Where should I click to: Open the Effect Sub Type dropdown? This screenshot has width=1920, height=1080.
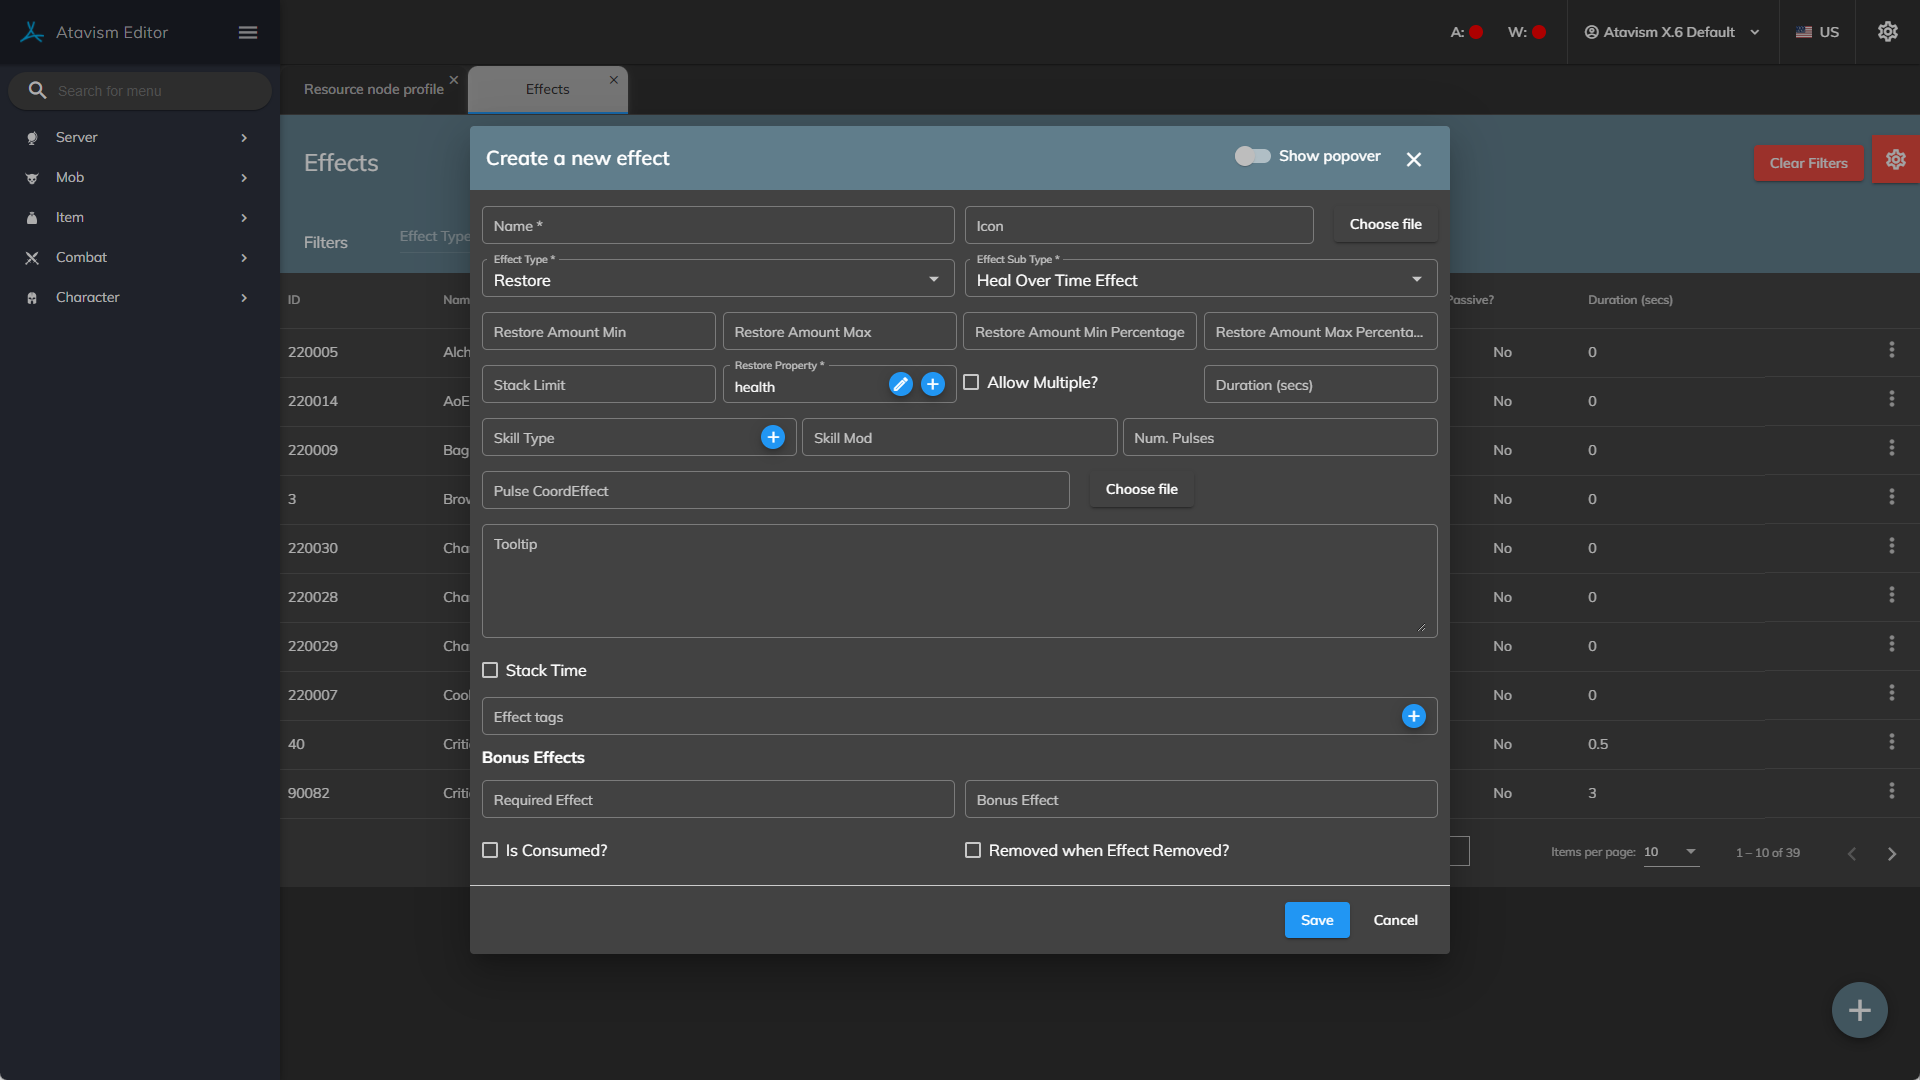[x=1200, y=280]
